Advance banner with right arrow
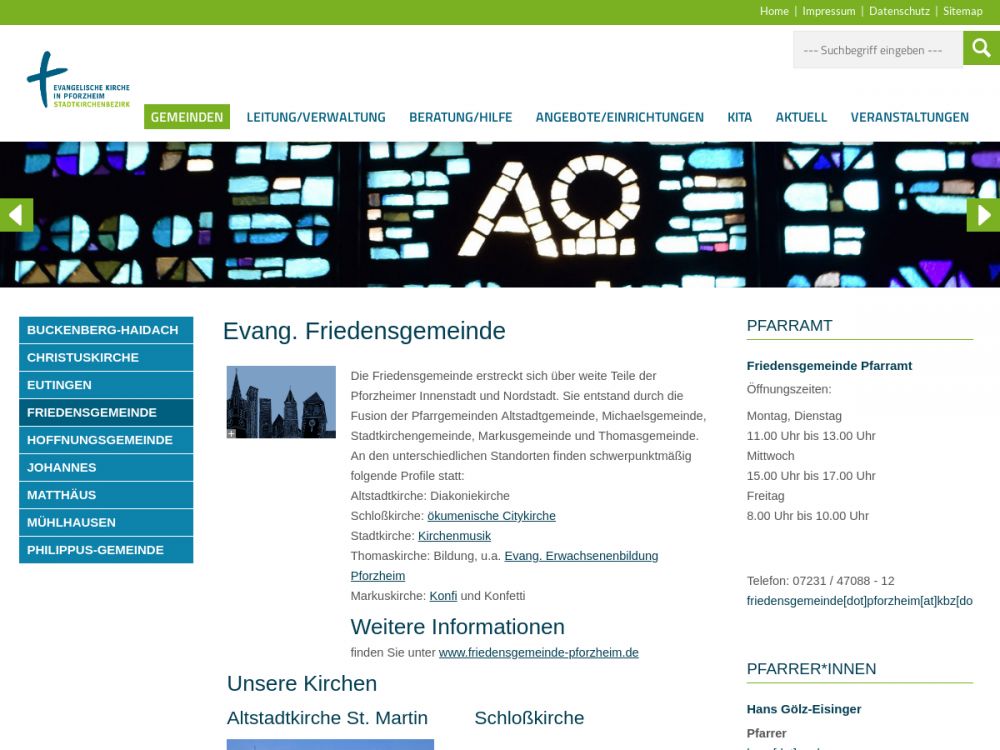1000x750 pixels. (983, 215)
